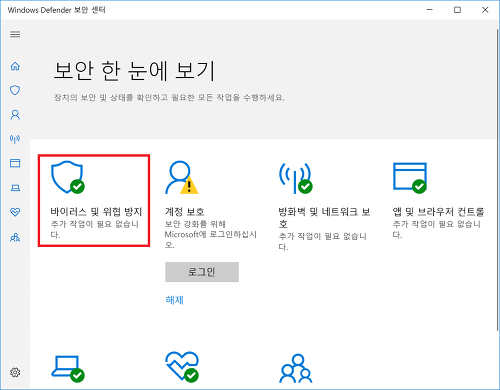Open device security laptop icon in sidebar
The height and width of the screenshot is (390, 500).
(15, 188)
